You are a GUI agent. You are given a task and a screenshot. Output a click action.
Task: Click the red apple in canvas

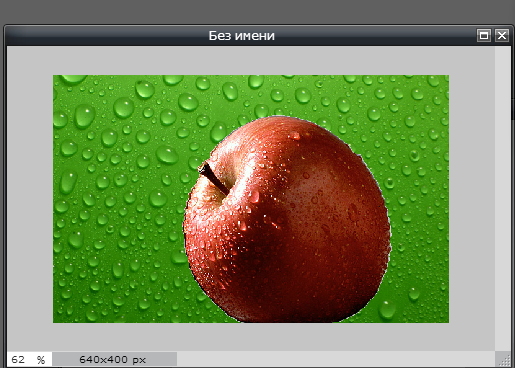(287, 220)
